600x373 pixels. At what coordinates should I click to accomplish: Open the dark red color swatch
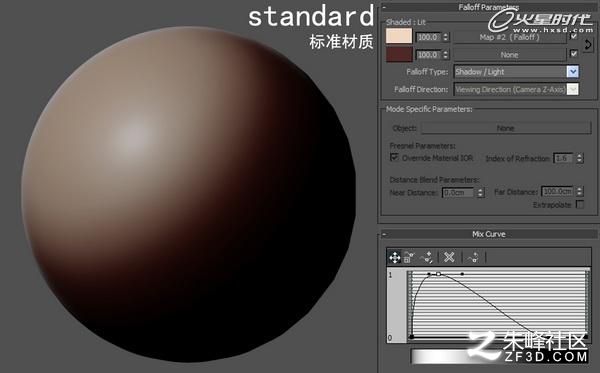399,54
